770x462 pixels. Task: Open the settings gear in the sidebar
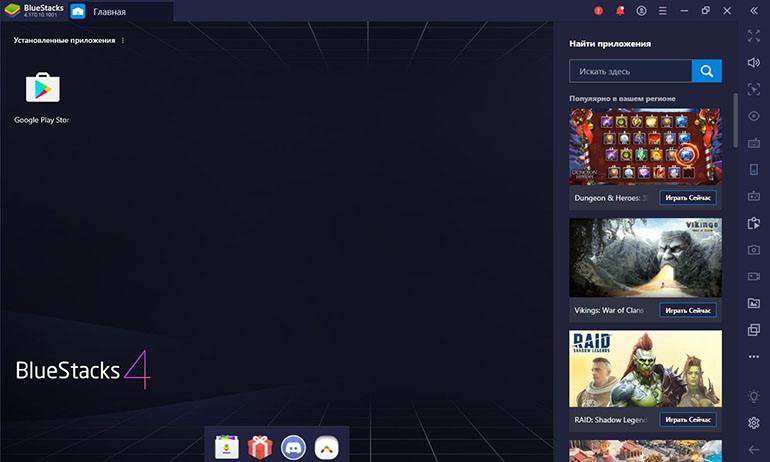coord(754,423)
